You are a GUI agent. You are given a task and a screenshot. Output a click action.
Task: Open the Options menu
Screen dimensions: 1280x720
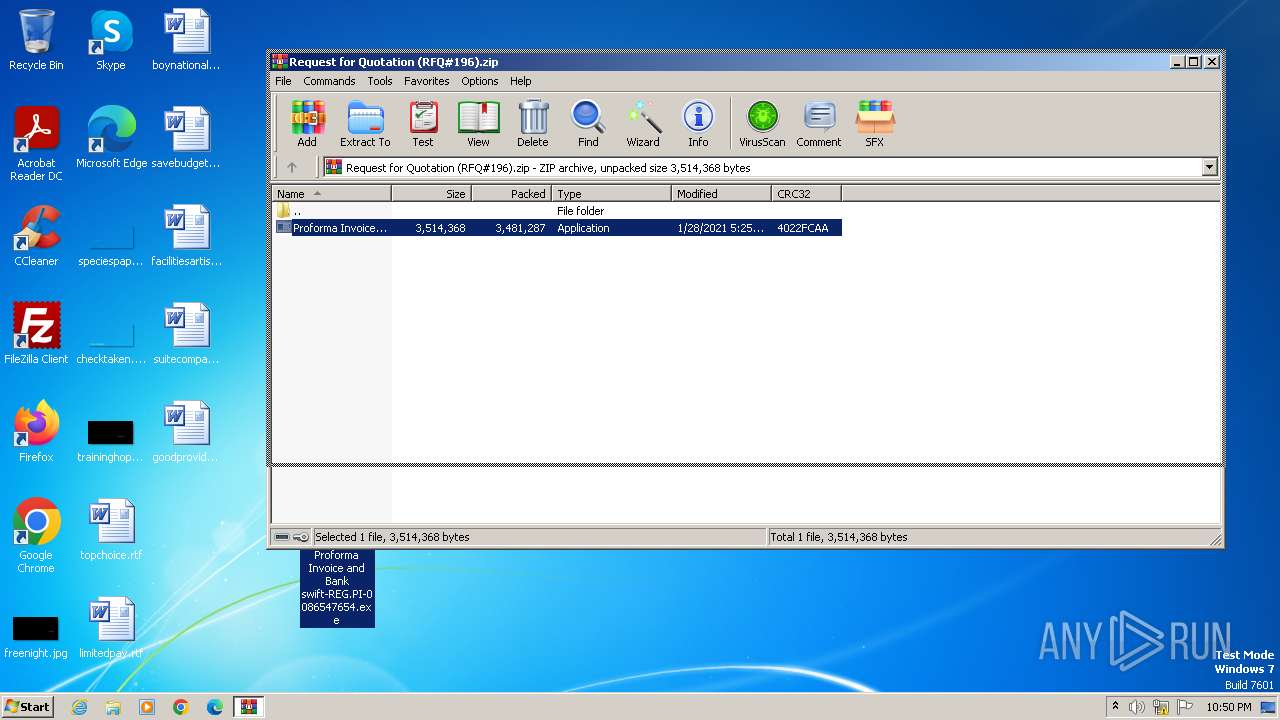pos(480,81)
